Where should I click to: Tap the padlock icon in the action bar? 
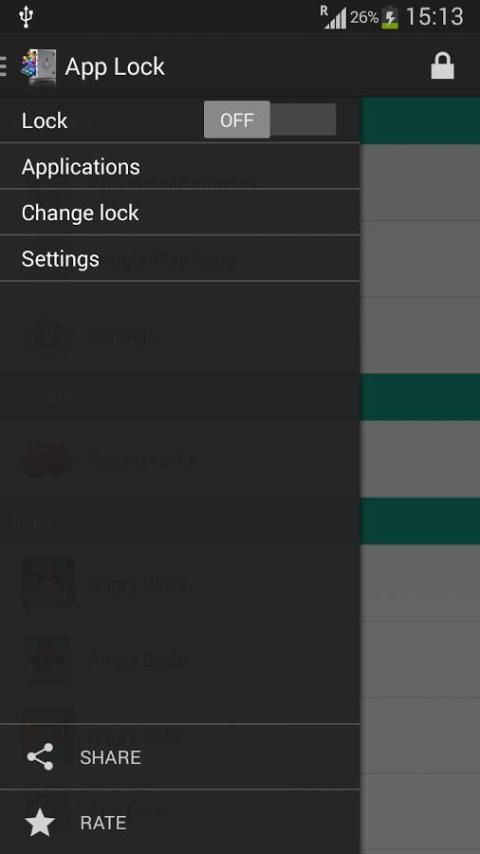[x=442, y=66]
